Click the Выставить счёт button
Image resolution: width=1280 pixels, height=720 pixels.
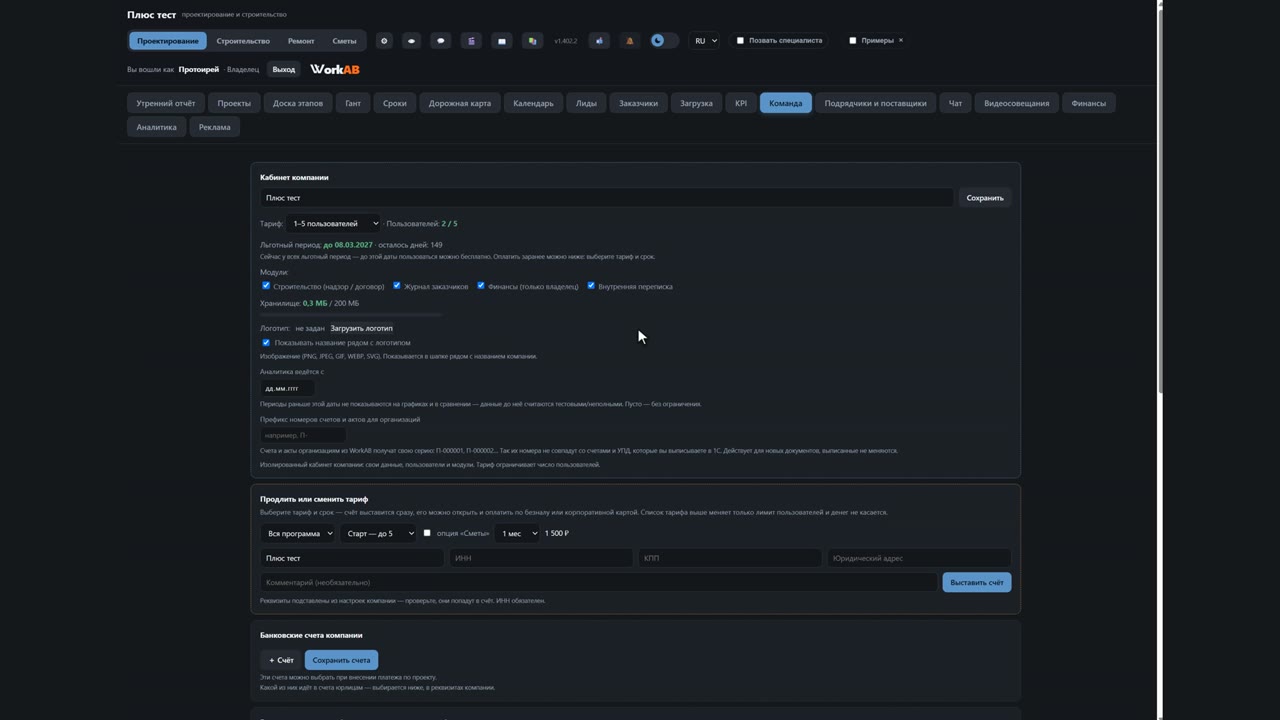pos(977,582)
